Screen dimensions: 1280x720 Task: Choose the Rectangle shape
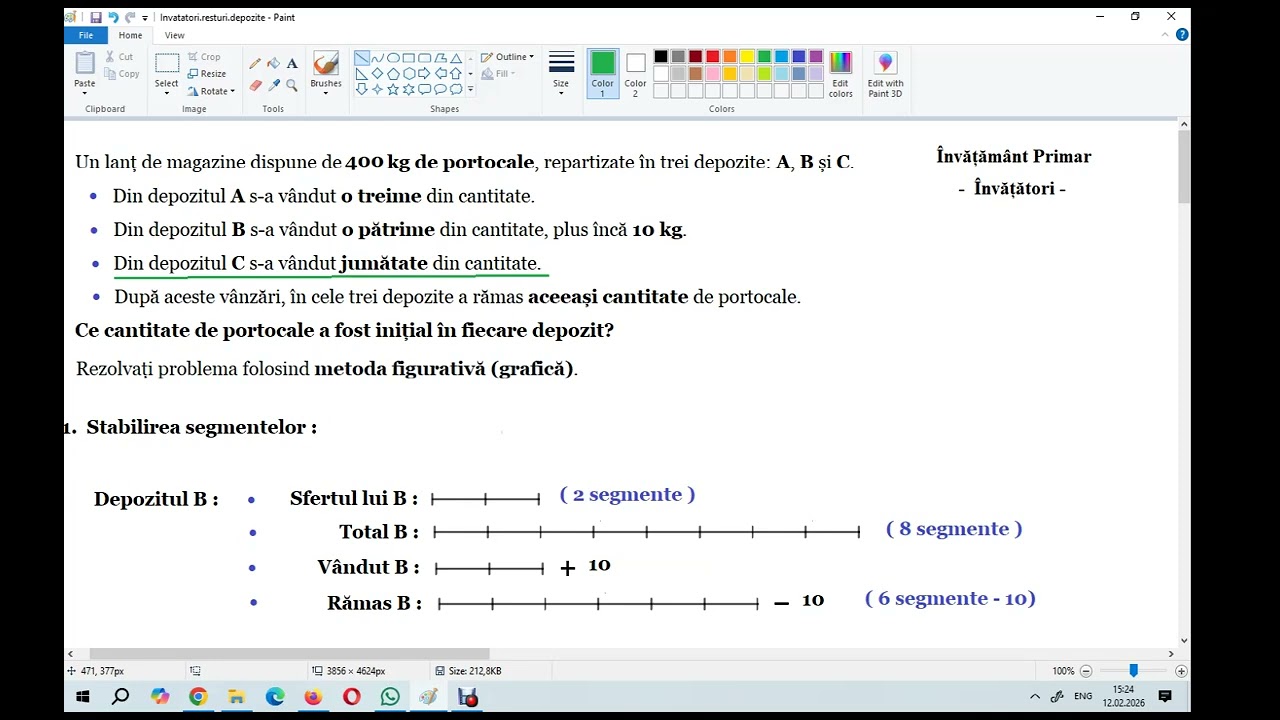(409, 58)
